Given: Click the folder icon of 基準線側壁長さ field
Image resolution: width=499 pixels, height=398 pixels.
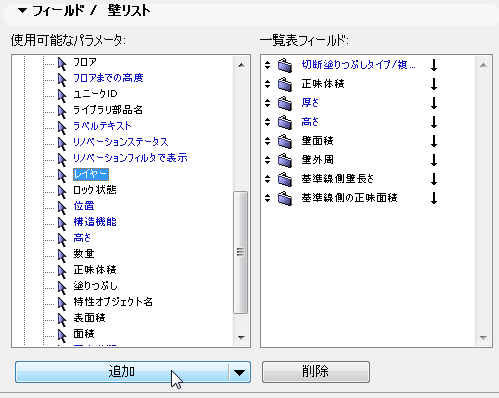Looking at the screenshot, I should coord(285,179).
